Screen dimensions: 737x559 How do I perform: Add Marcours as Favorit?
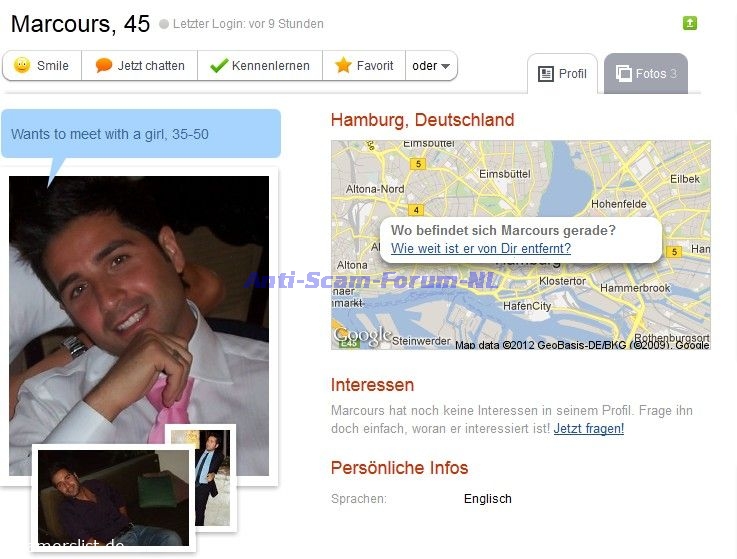click(x=364, y=65)
